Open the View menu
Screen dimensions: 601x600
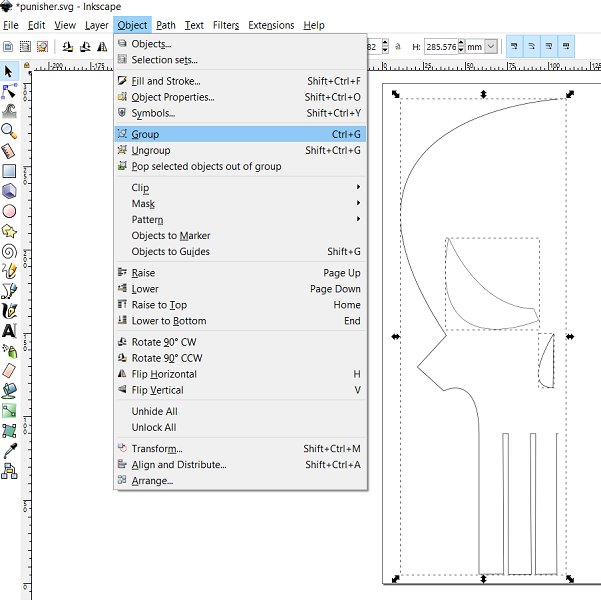[x=65, y=25]
